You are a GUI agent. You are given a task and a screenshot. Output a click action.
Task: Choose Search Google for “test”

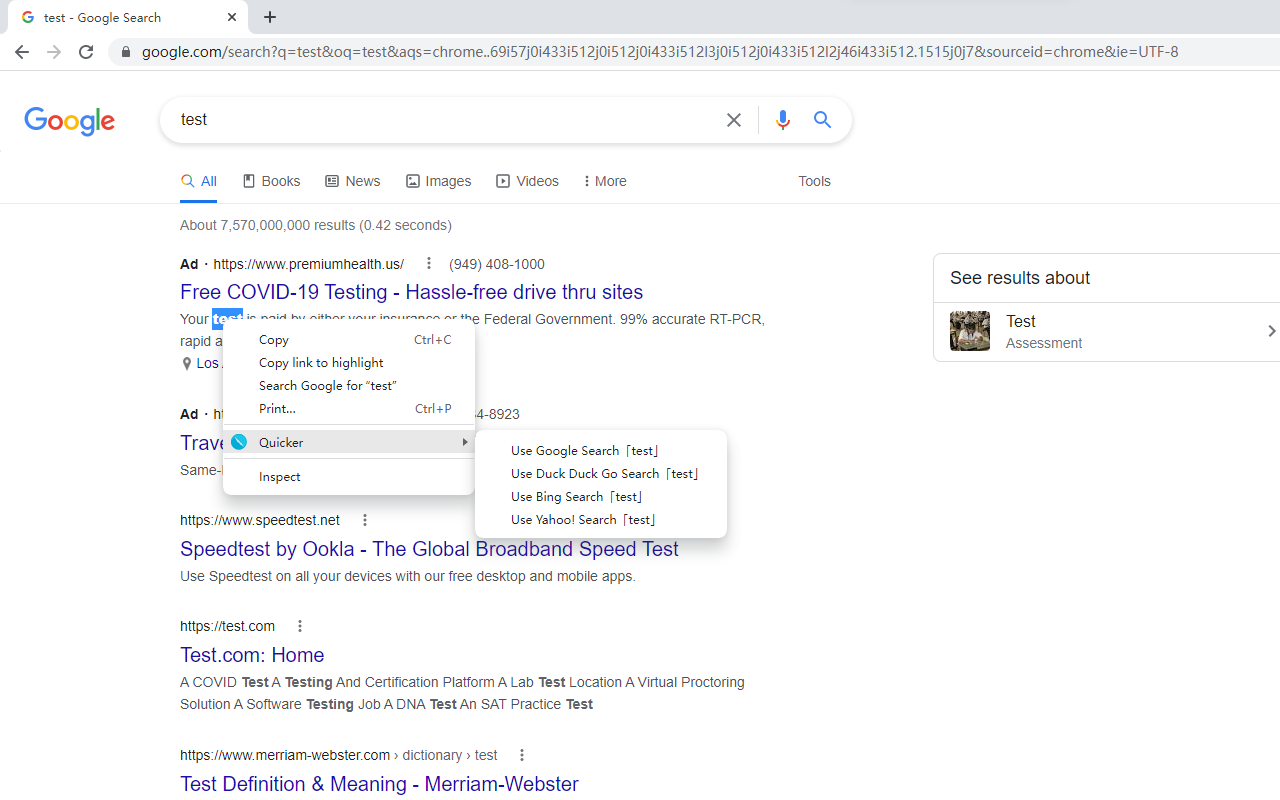tap(348, 386)
